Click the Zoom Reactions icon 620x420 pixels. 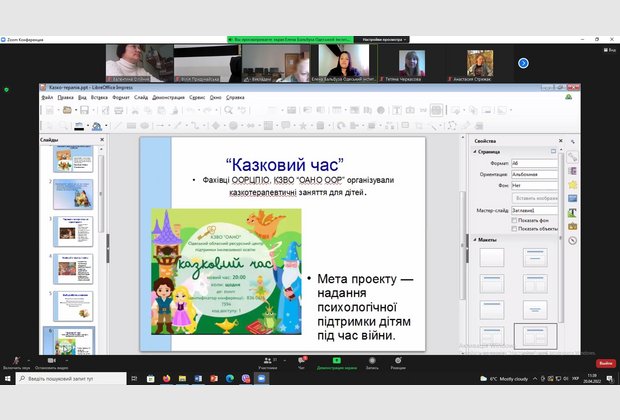pyautogui.click(x=398, y=361)
